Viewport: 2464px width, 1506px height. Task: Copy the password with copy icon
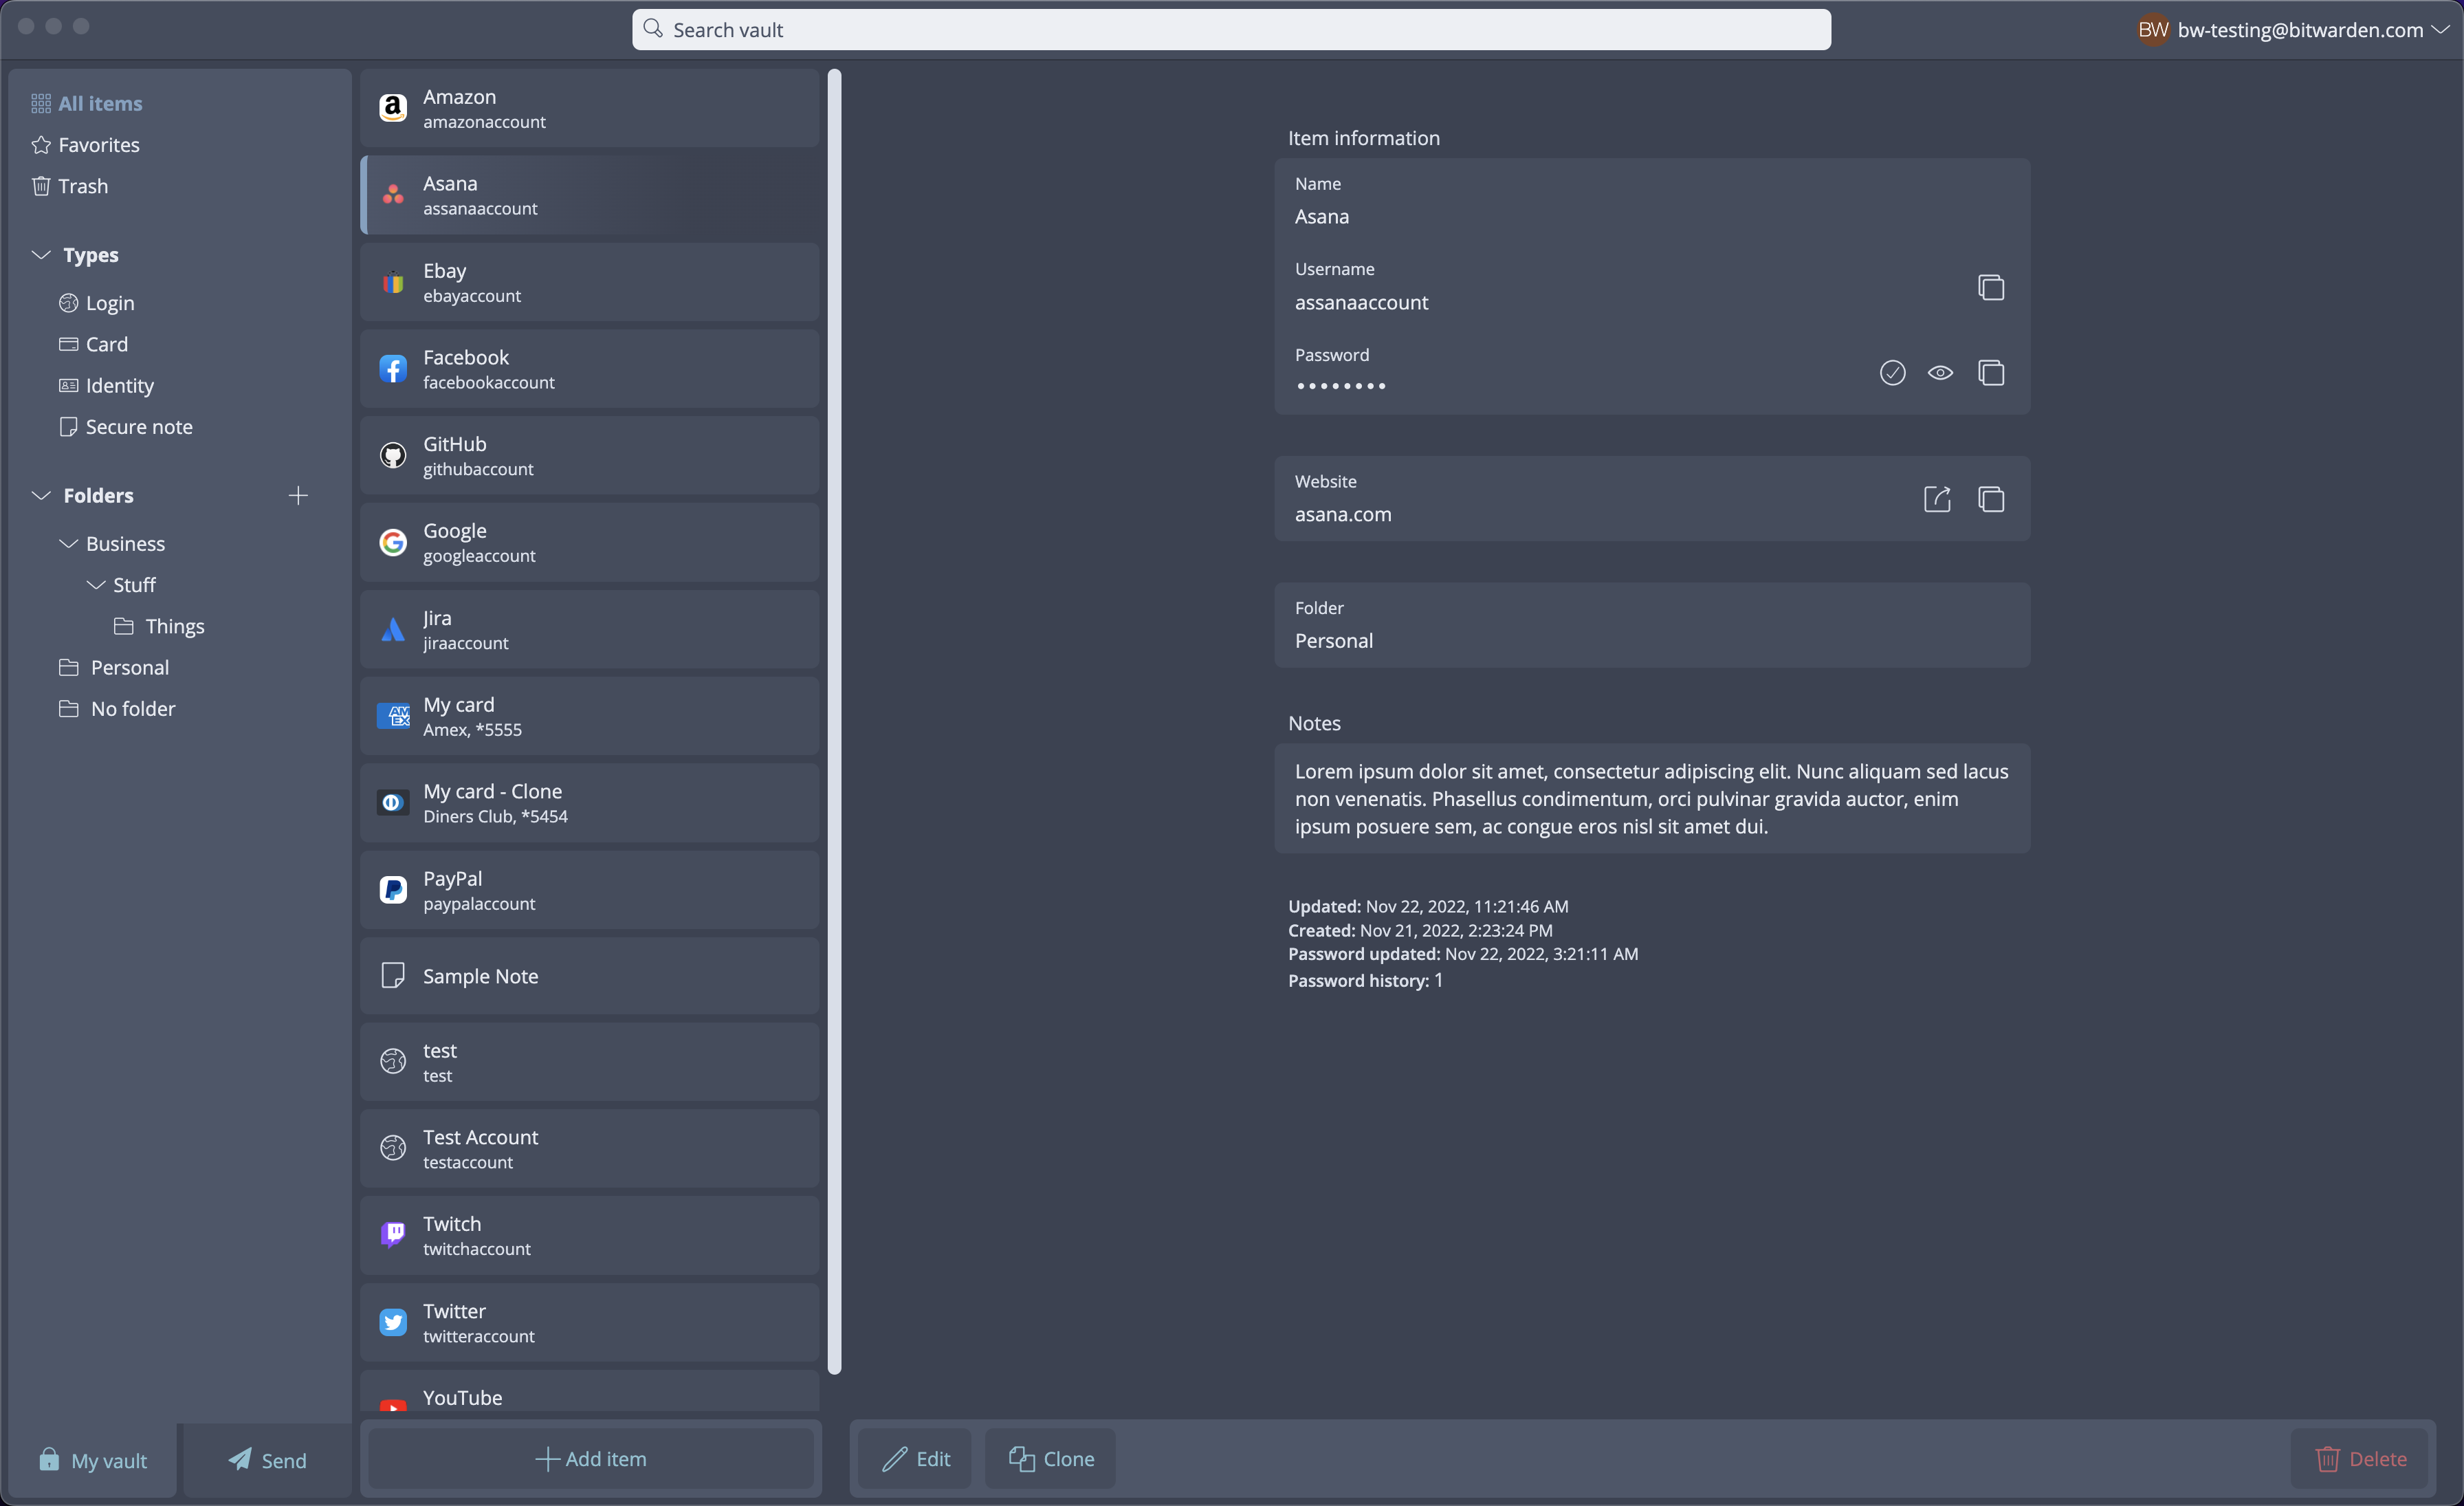click(x=1990, y=373)
